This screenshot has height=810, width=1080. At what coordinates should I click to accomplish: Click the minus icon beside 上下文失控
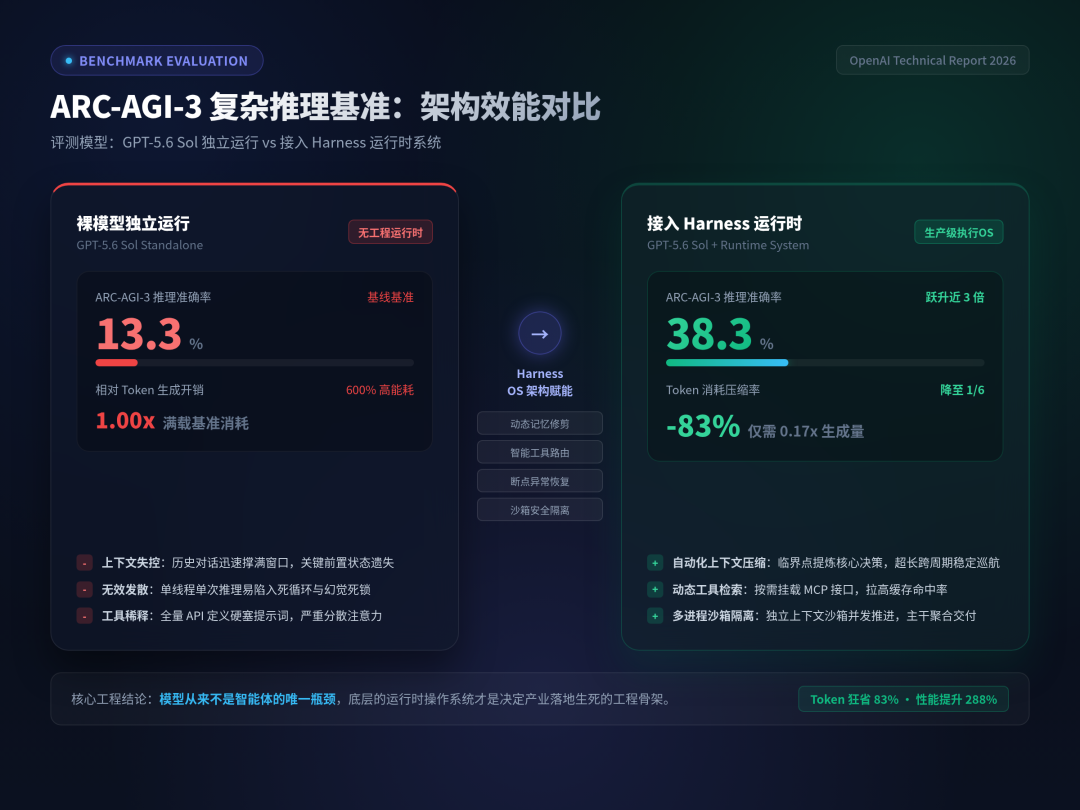(85, 563)
